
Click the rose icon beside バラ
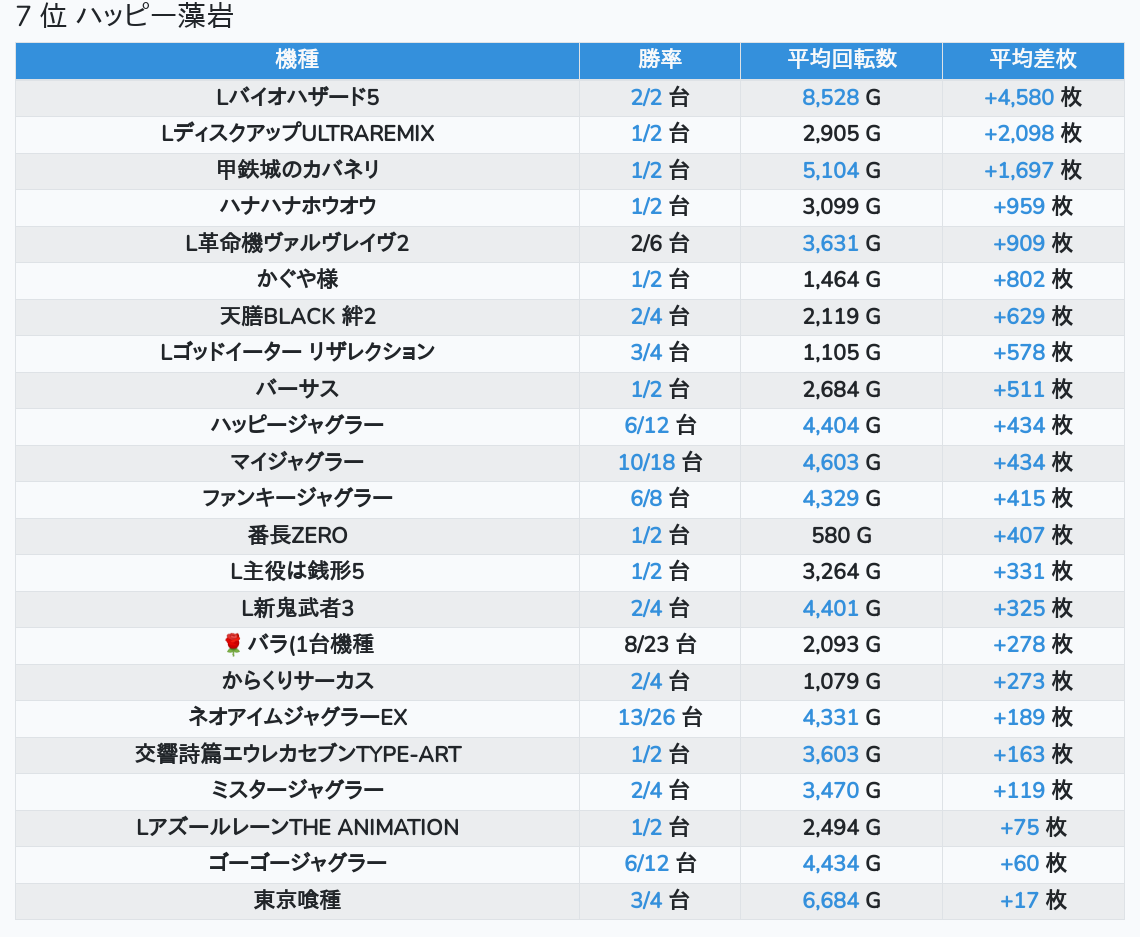233,644
